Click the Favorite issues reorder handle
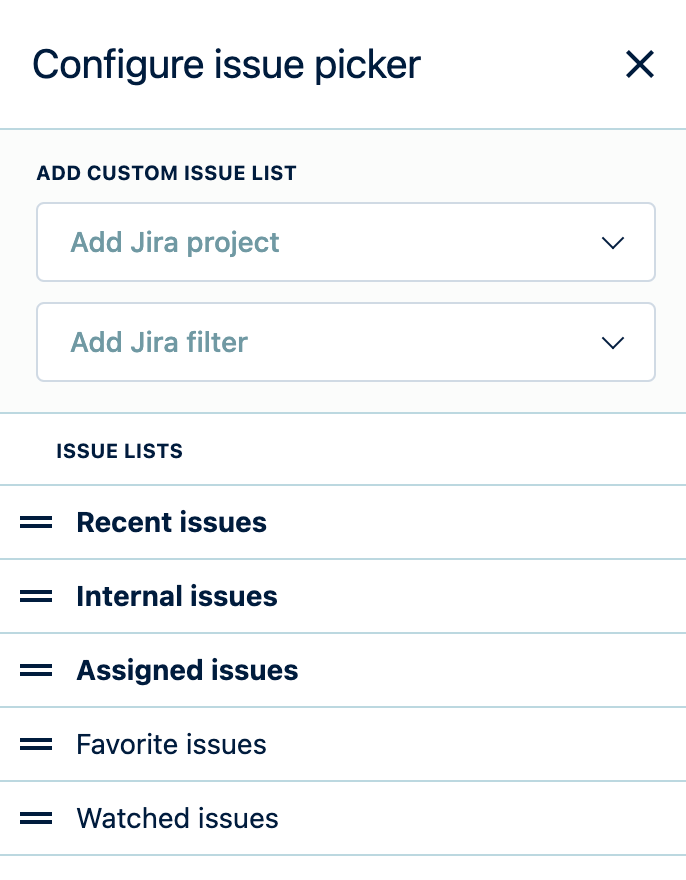 36,744
